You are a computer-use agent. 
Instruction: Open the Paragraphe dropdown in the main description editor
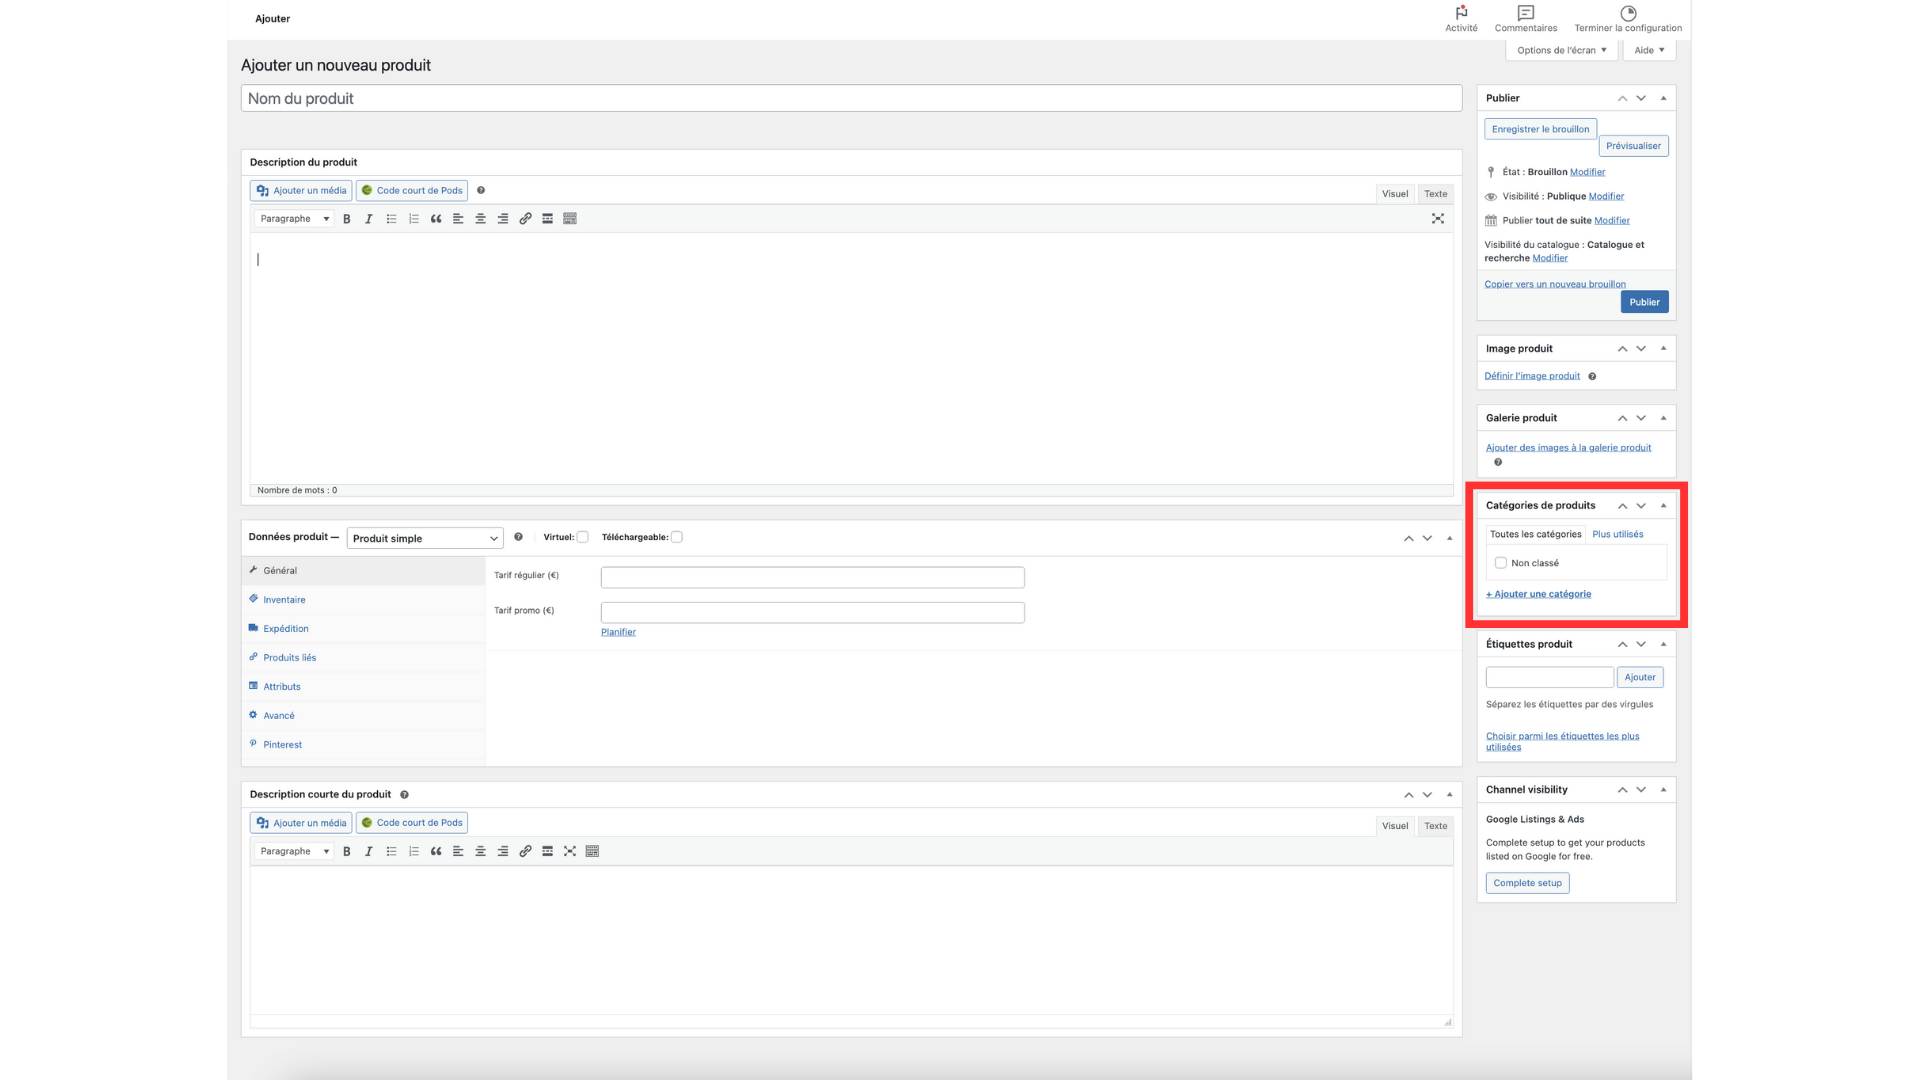[x=294, y=219]
